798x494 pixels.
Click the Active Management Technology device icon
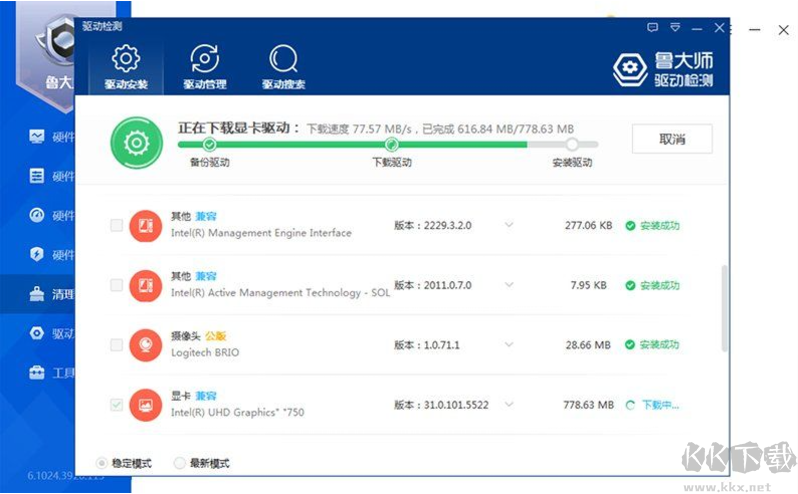coord(146,285)
